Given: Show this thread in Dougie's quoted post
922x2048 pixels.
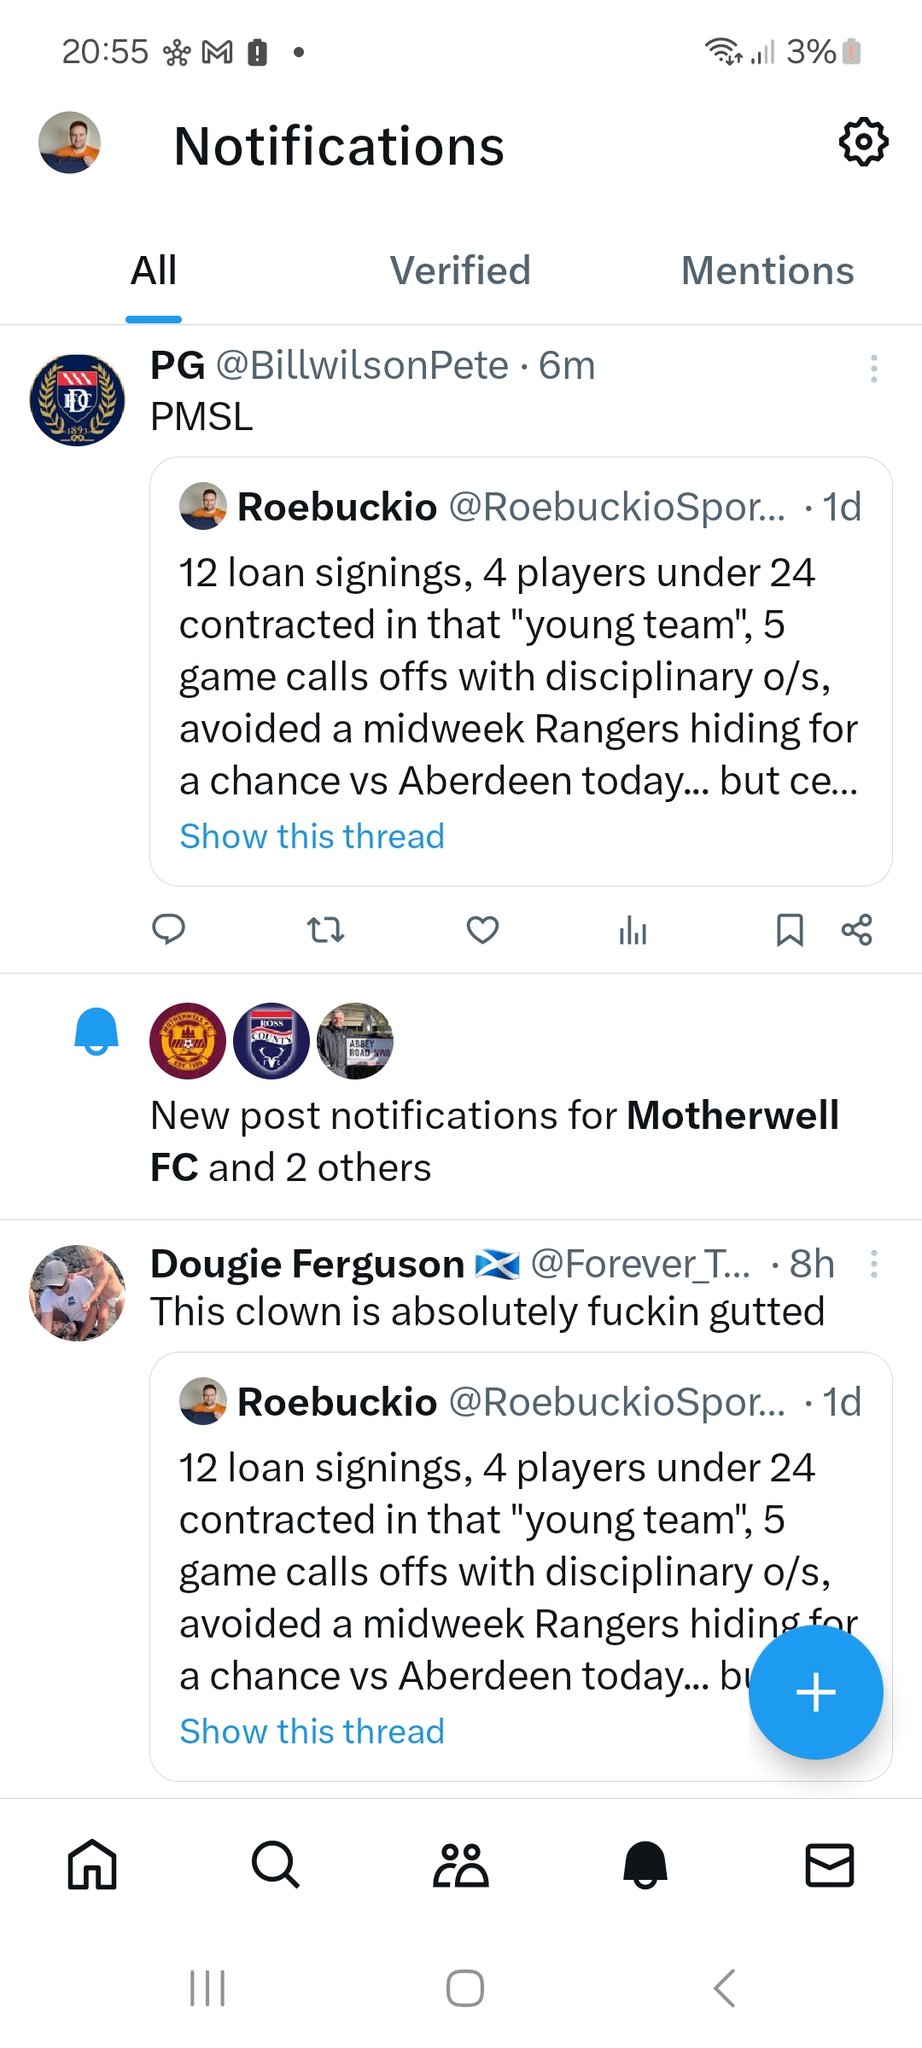Looking at the screenshot, I should click(312, 1731).
